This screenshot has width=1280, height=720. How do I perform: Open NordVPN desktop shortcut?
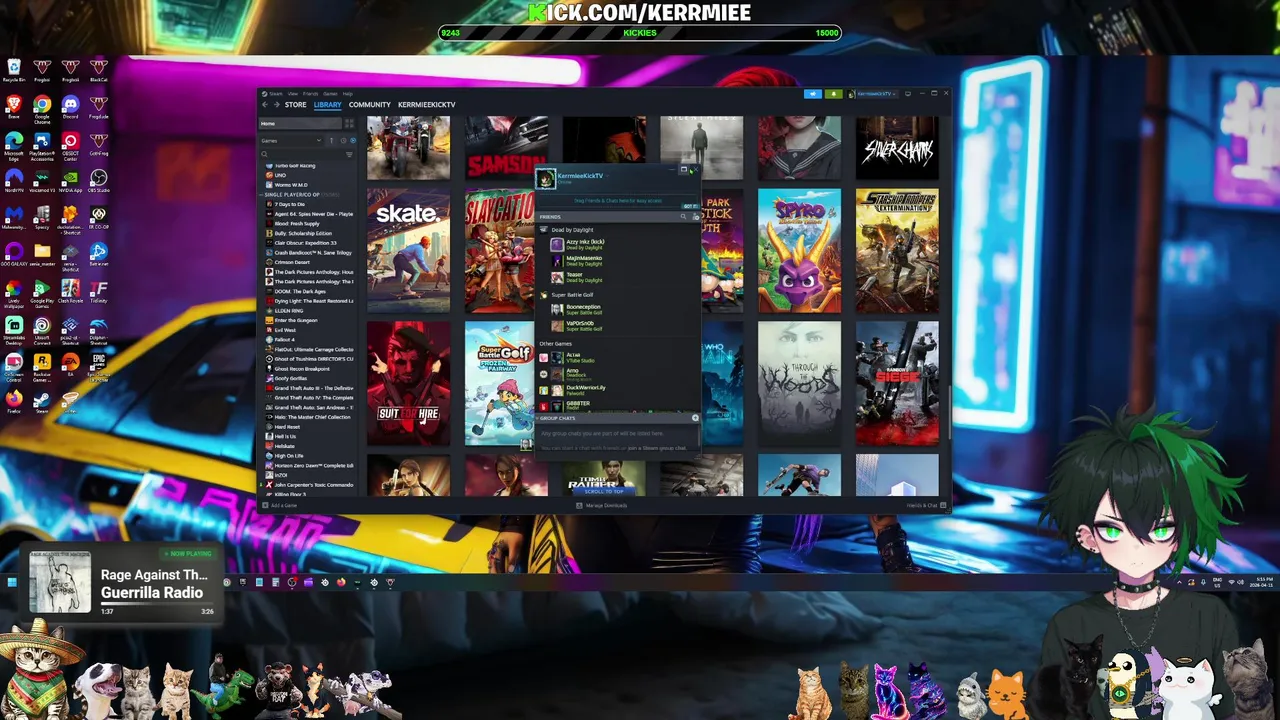[x=14, y=181]
